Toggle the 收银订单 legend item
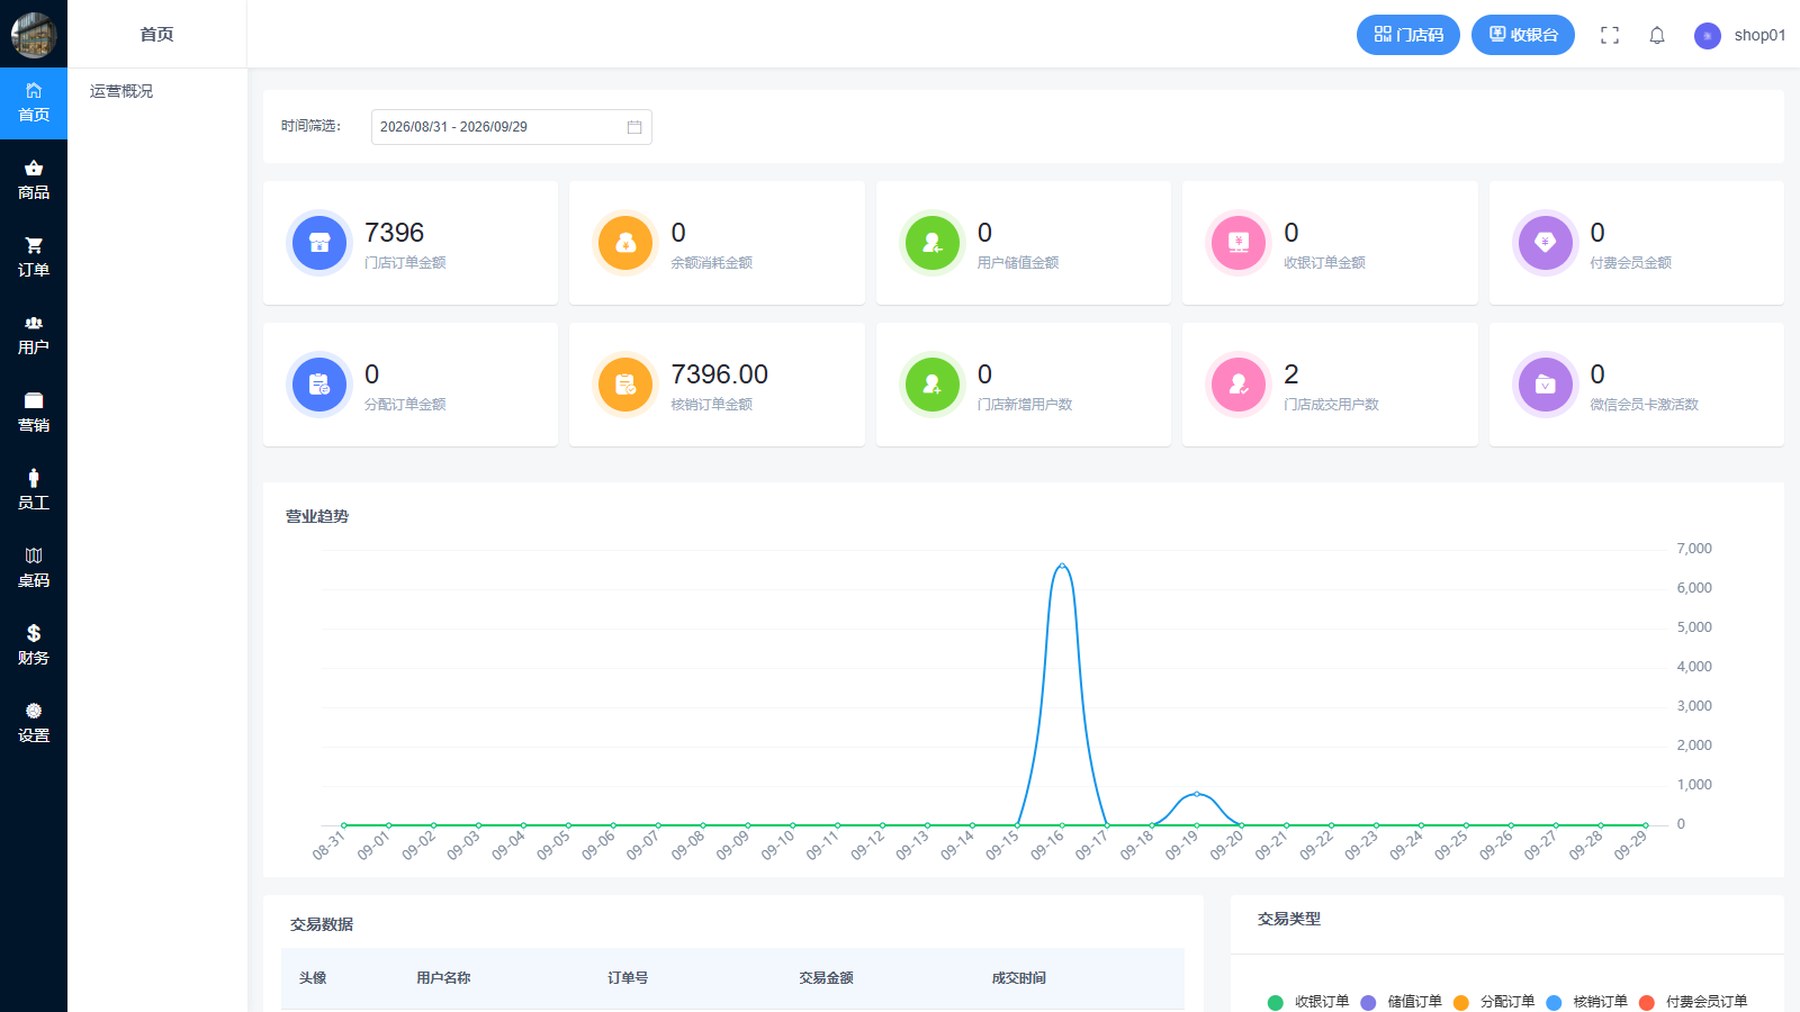1800x1012 pixels. 1309,1001
